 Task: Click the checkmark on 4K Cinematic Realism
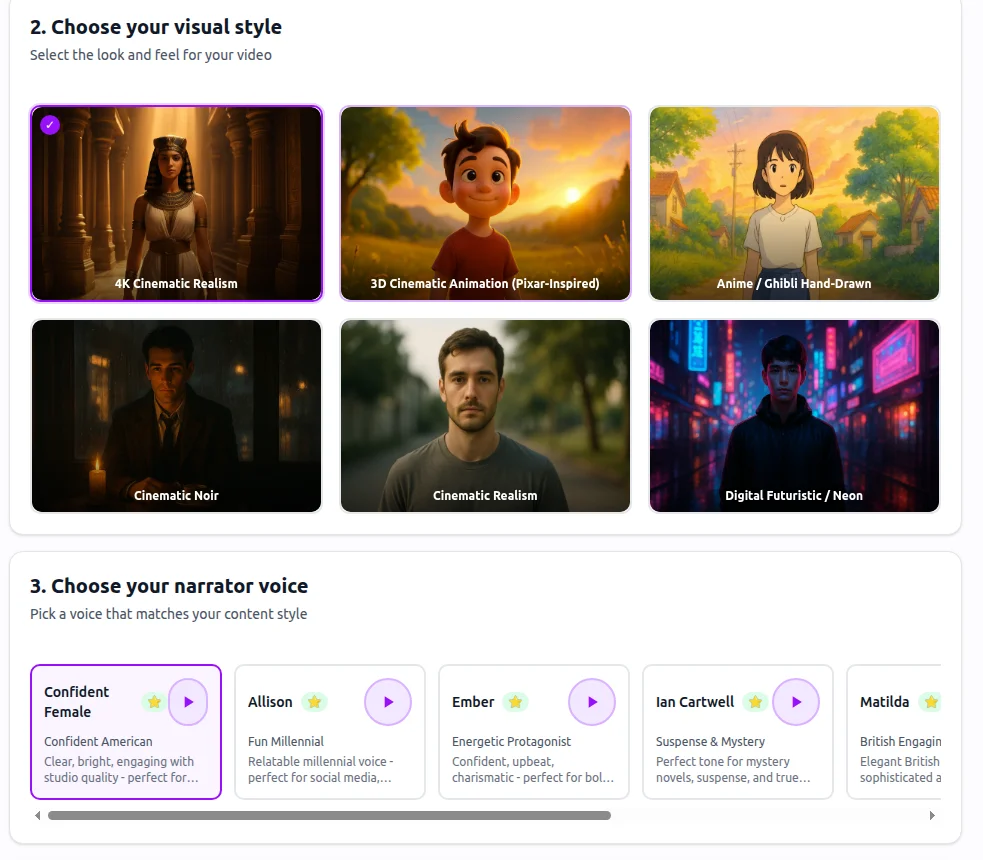pyautogui.click(x=49, y=125)
